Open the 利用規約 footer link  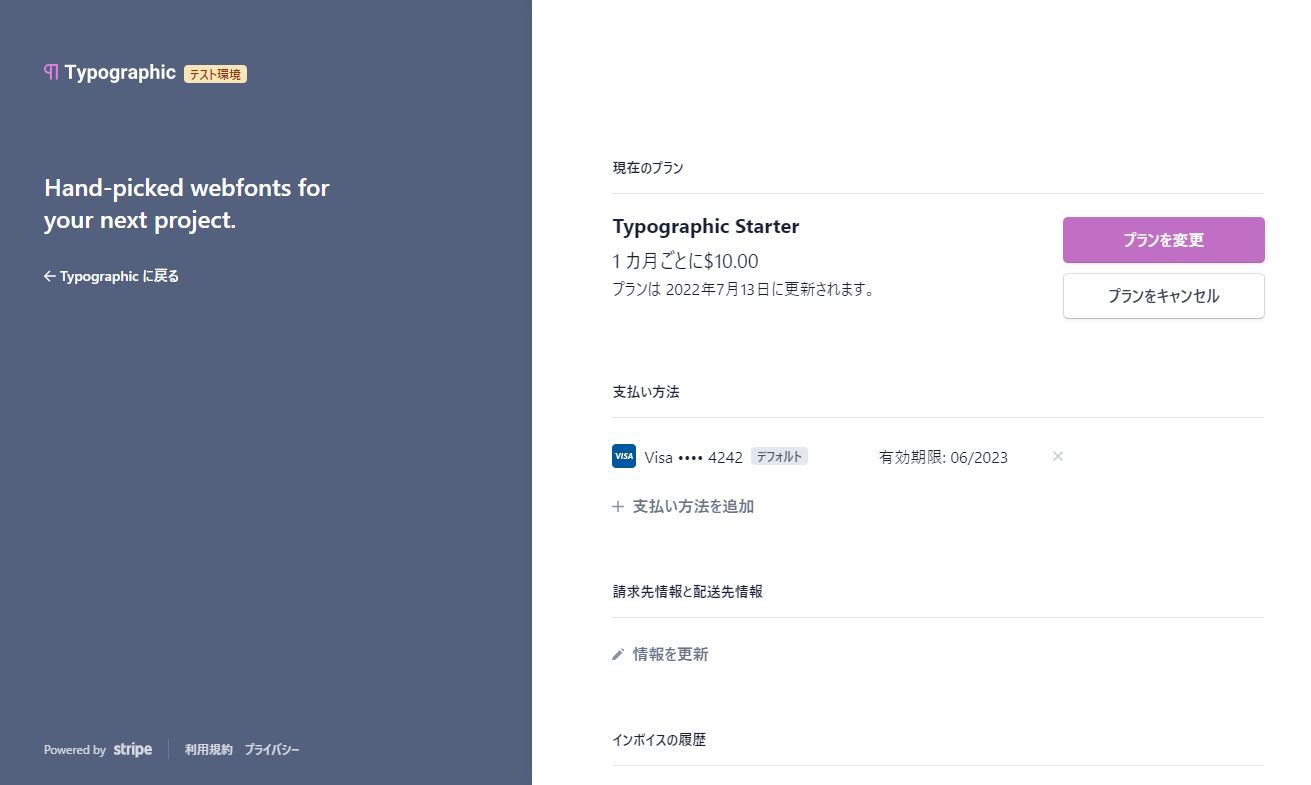209,749
